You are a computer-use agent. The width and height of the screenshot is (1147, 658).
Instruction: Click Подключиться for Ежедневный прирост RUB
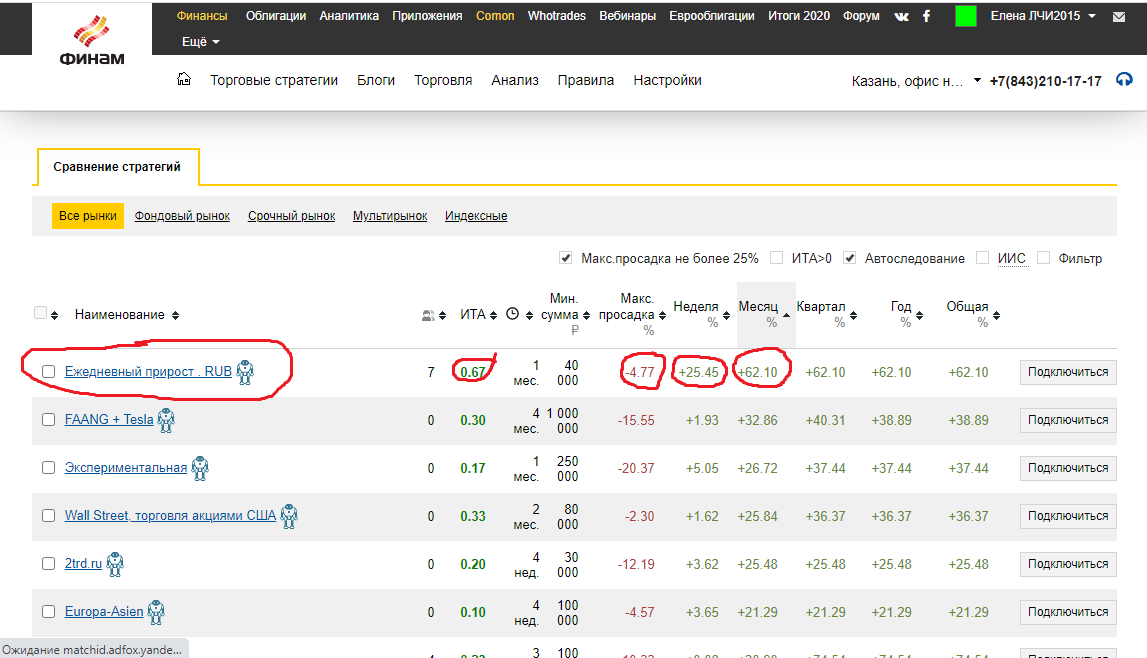(1068, 372)
